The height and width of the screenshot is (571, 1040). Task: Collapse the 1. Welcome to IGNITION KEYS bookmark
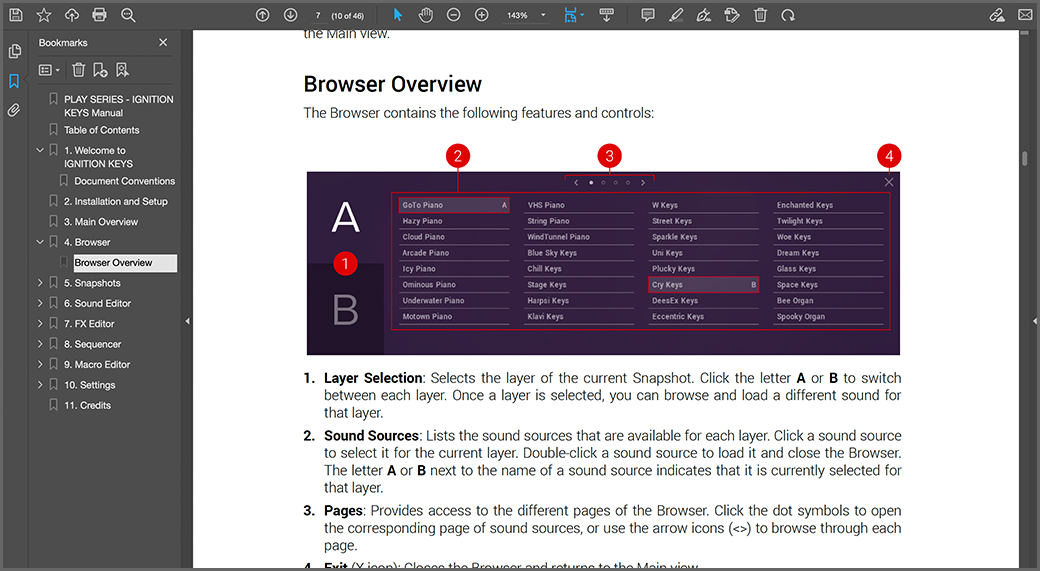pyautogui.click(x=40, y=151)
